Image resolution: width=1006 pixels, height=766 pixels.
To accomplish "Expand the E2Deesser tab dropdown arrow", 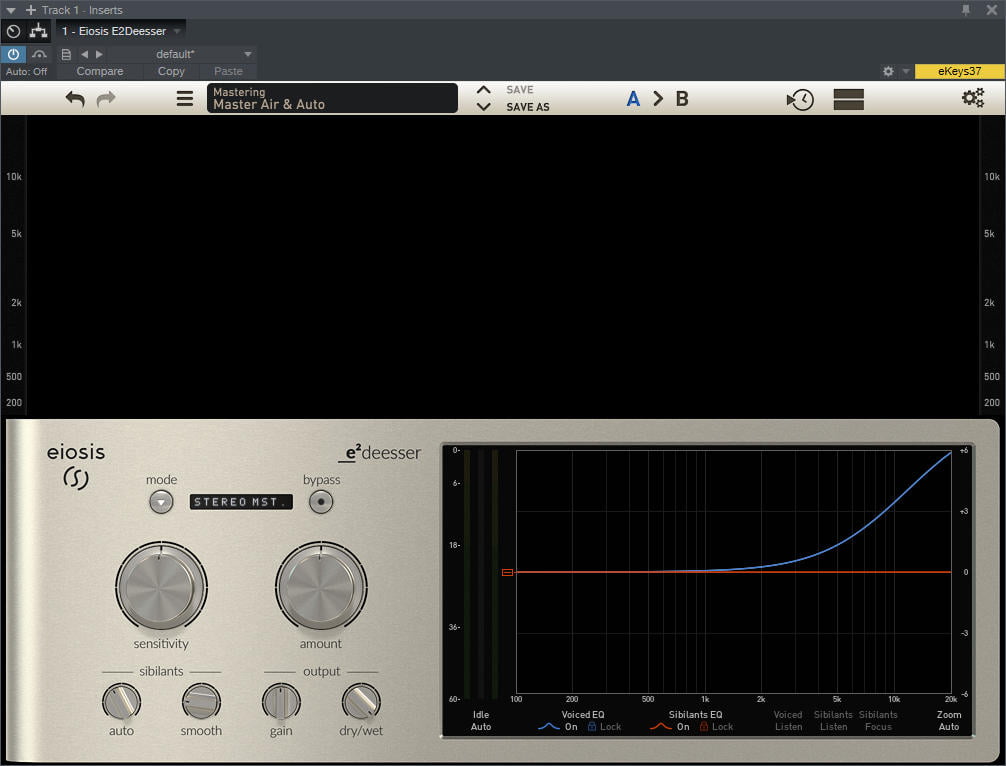I will pos(177,31).
